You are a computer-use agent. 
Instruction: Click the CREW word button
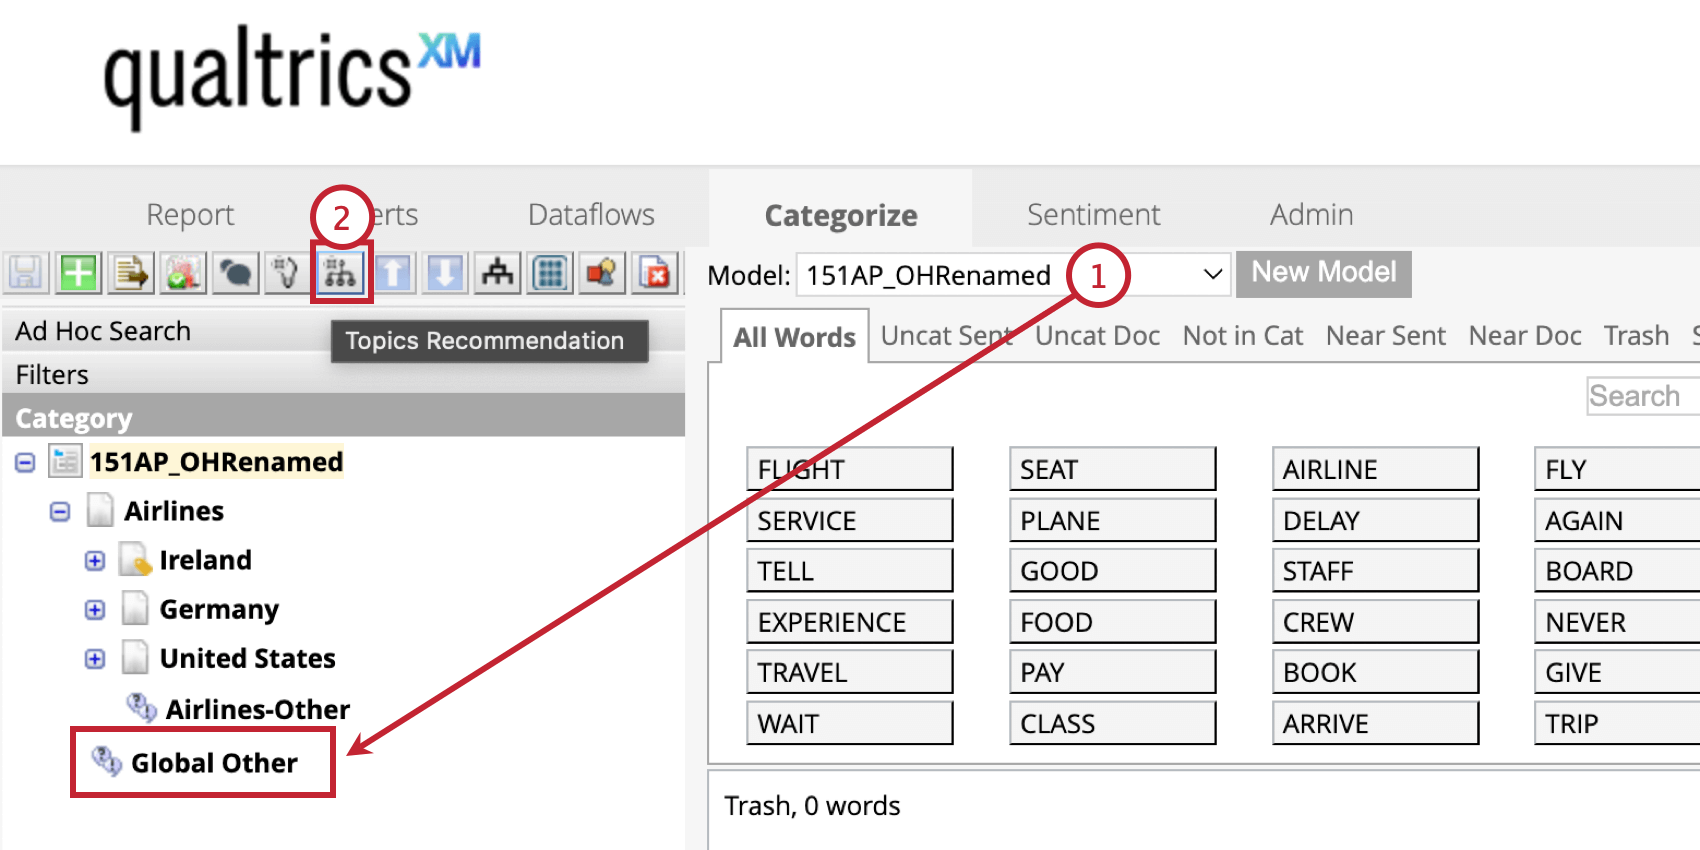[x=1375, y=622]
